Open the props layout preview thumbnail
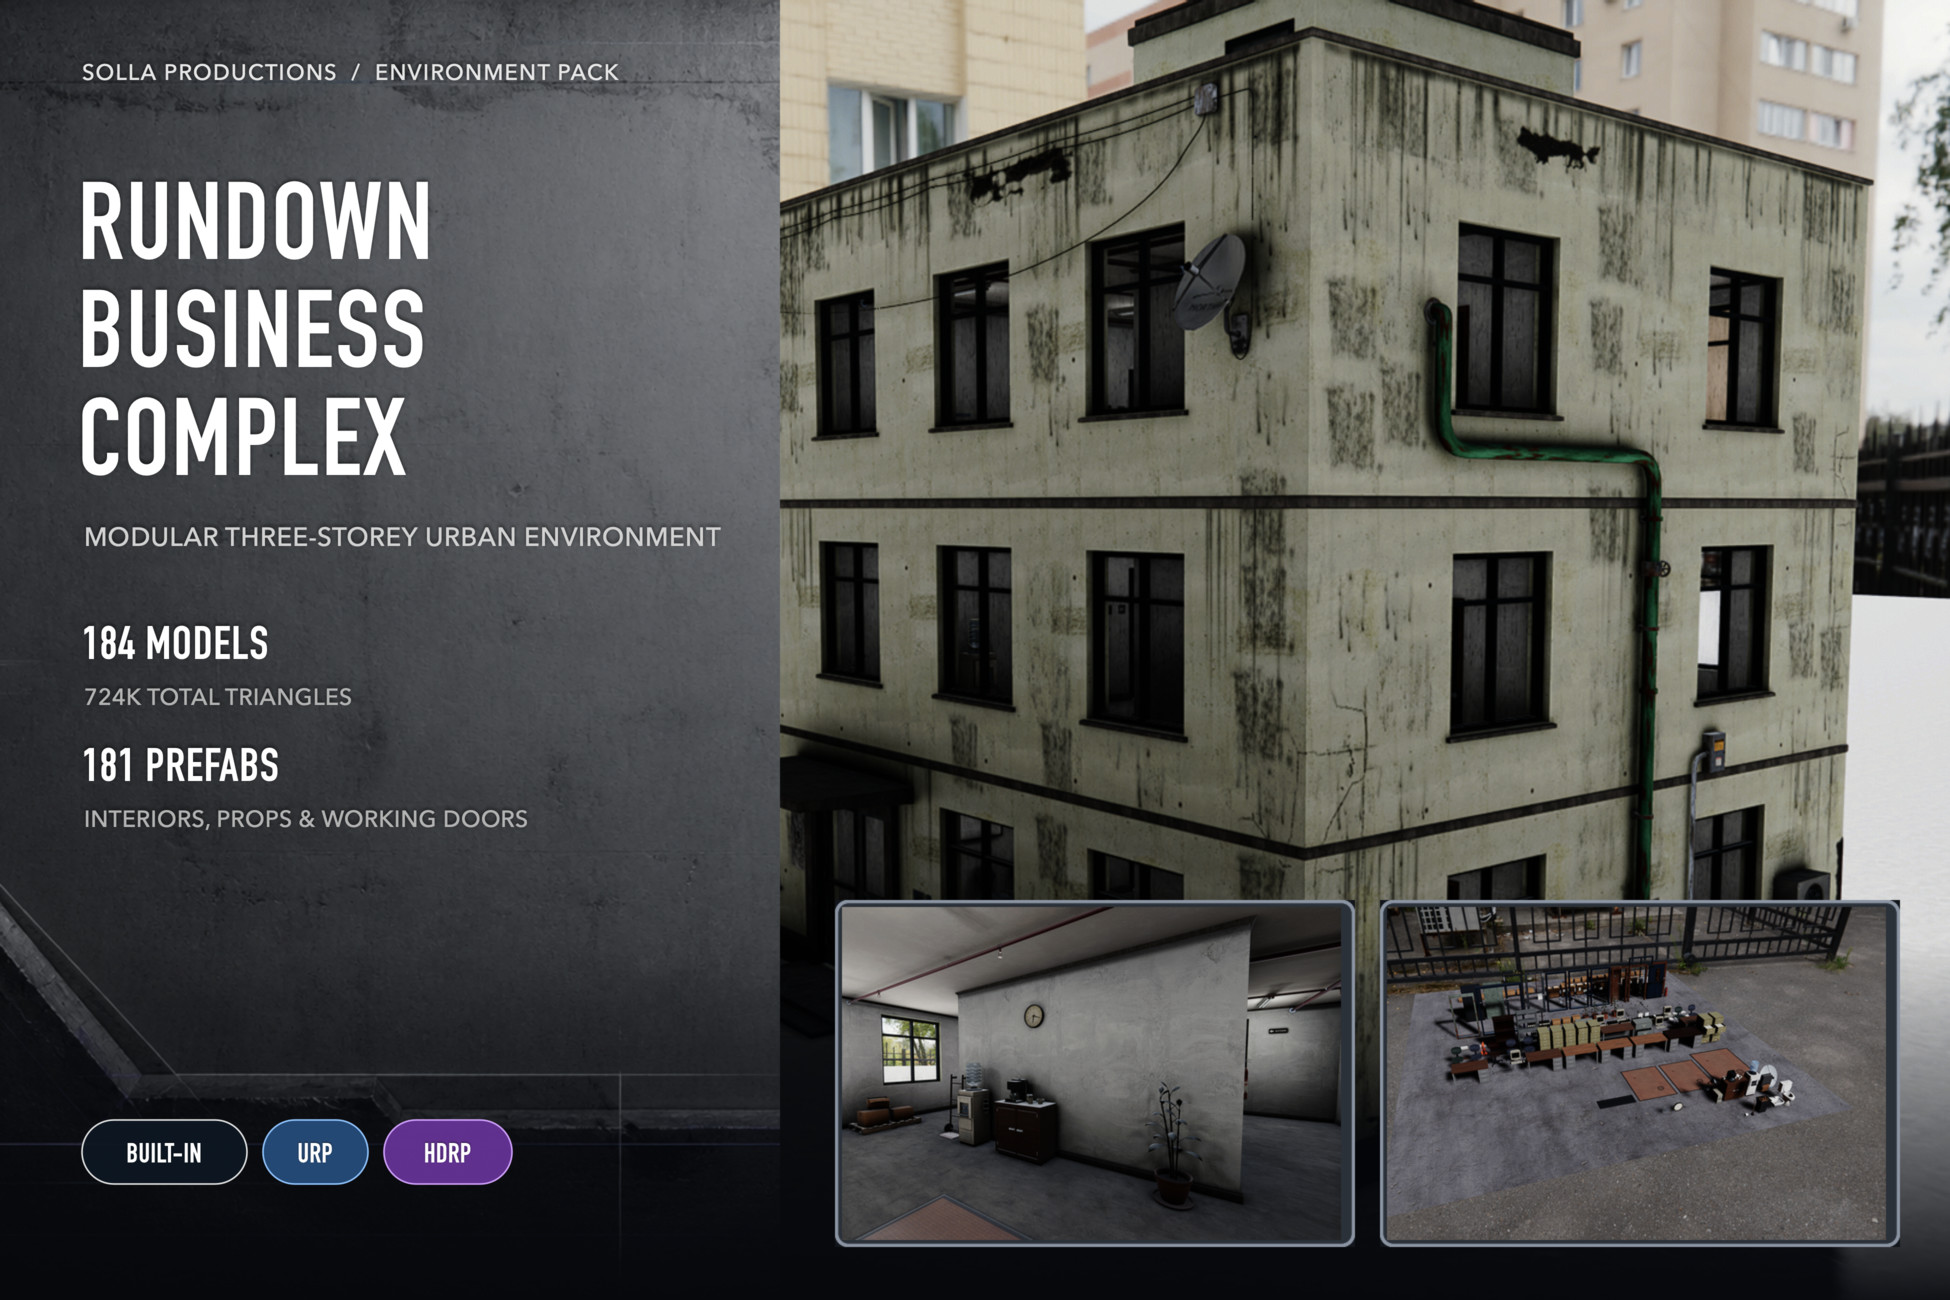Image resolution: width=1950 pixels, height=1300 pixels. click(1639, 1073)
